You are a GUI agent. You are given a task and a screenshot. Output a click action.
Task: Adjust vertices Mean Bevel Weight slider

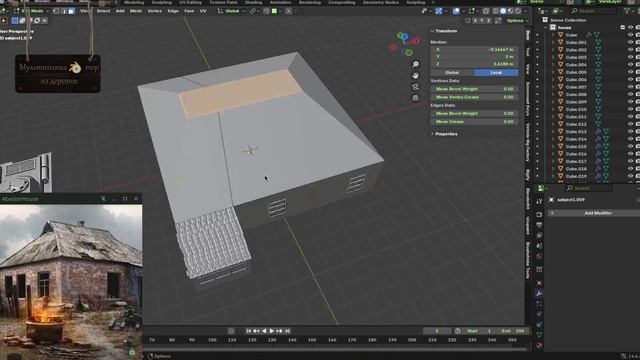coord(475,89)
